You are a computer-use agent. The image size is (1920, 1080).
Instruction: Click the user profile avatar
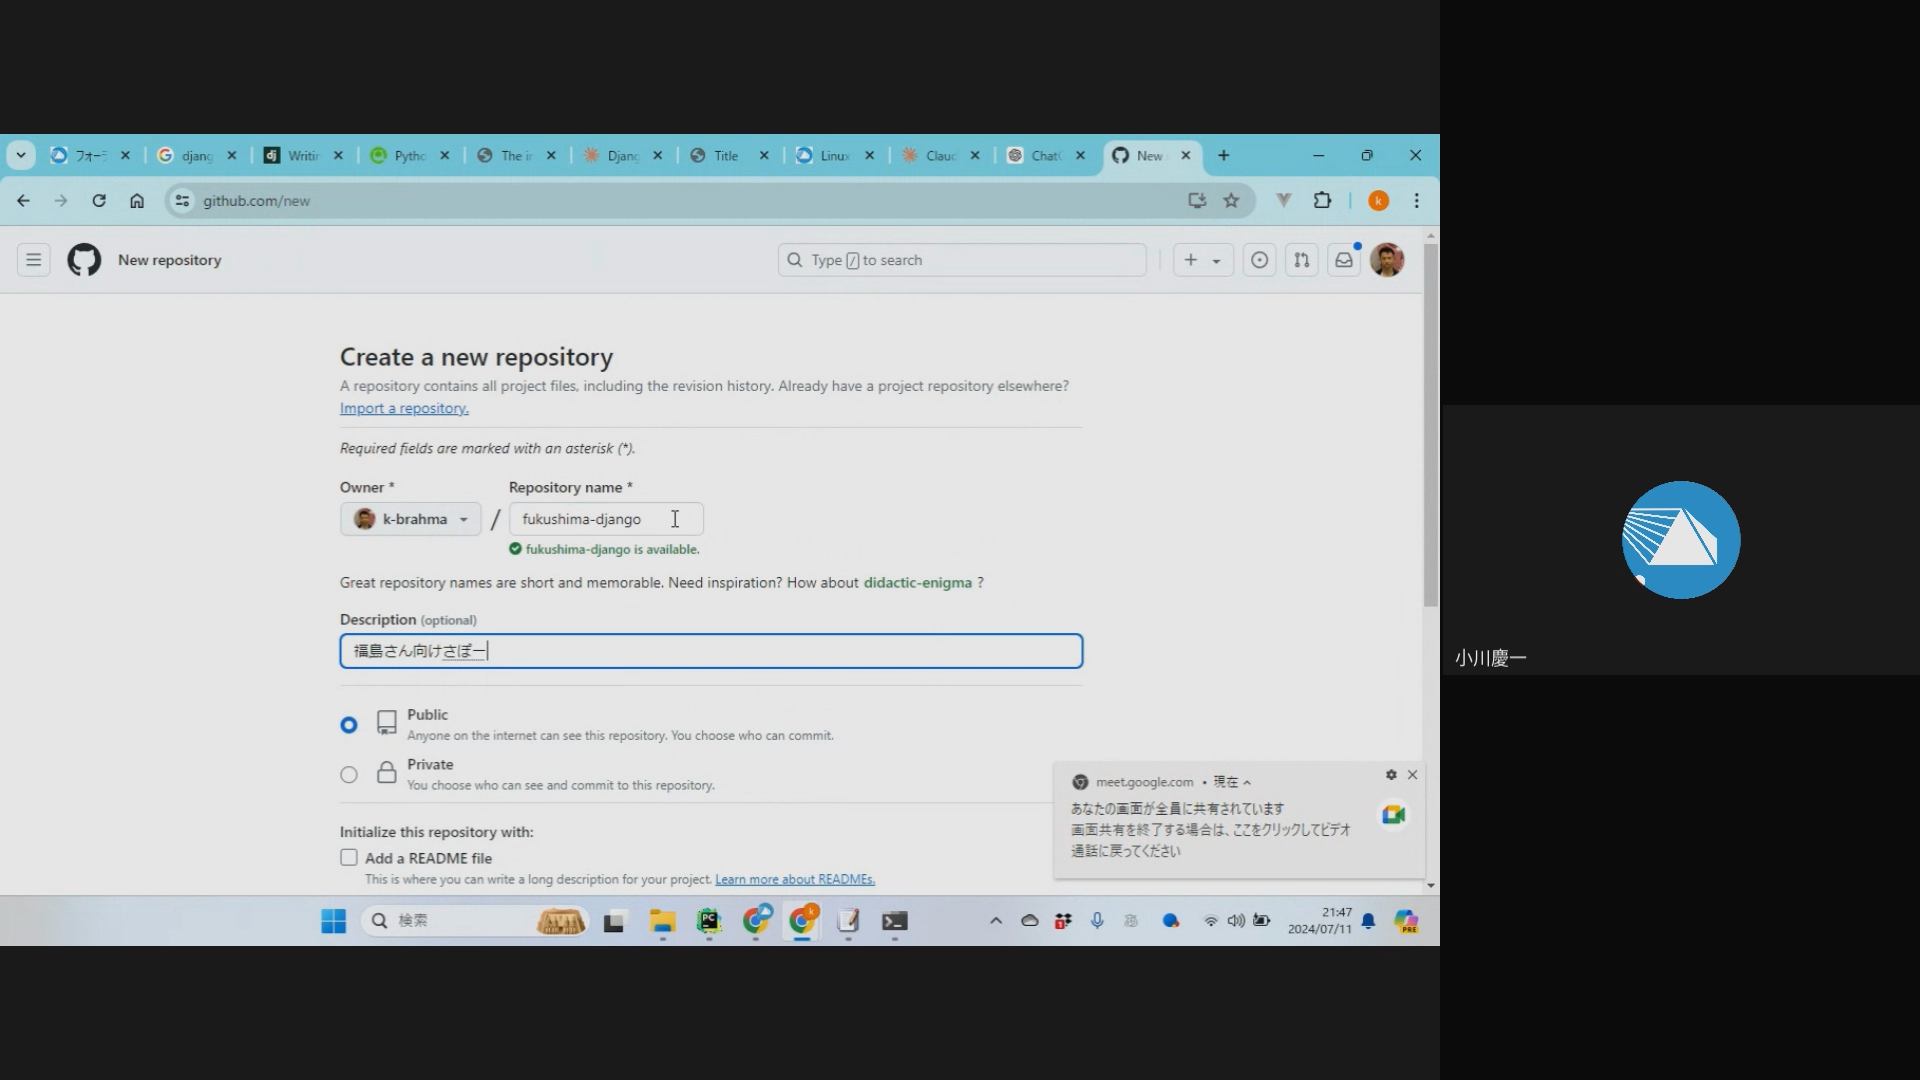(1387, 260)
